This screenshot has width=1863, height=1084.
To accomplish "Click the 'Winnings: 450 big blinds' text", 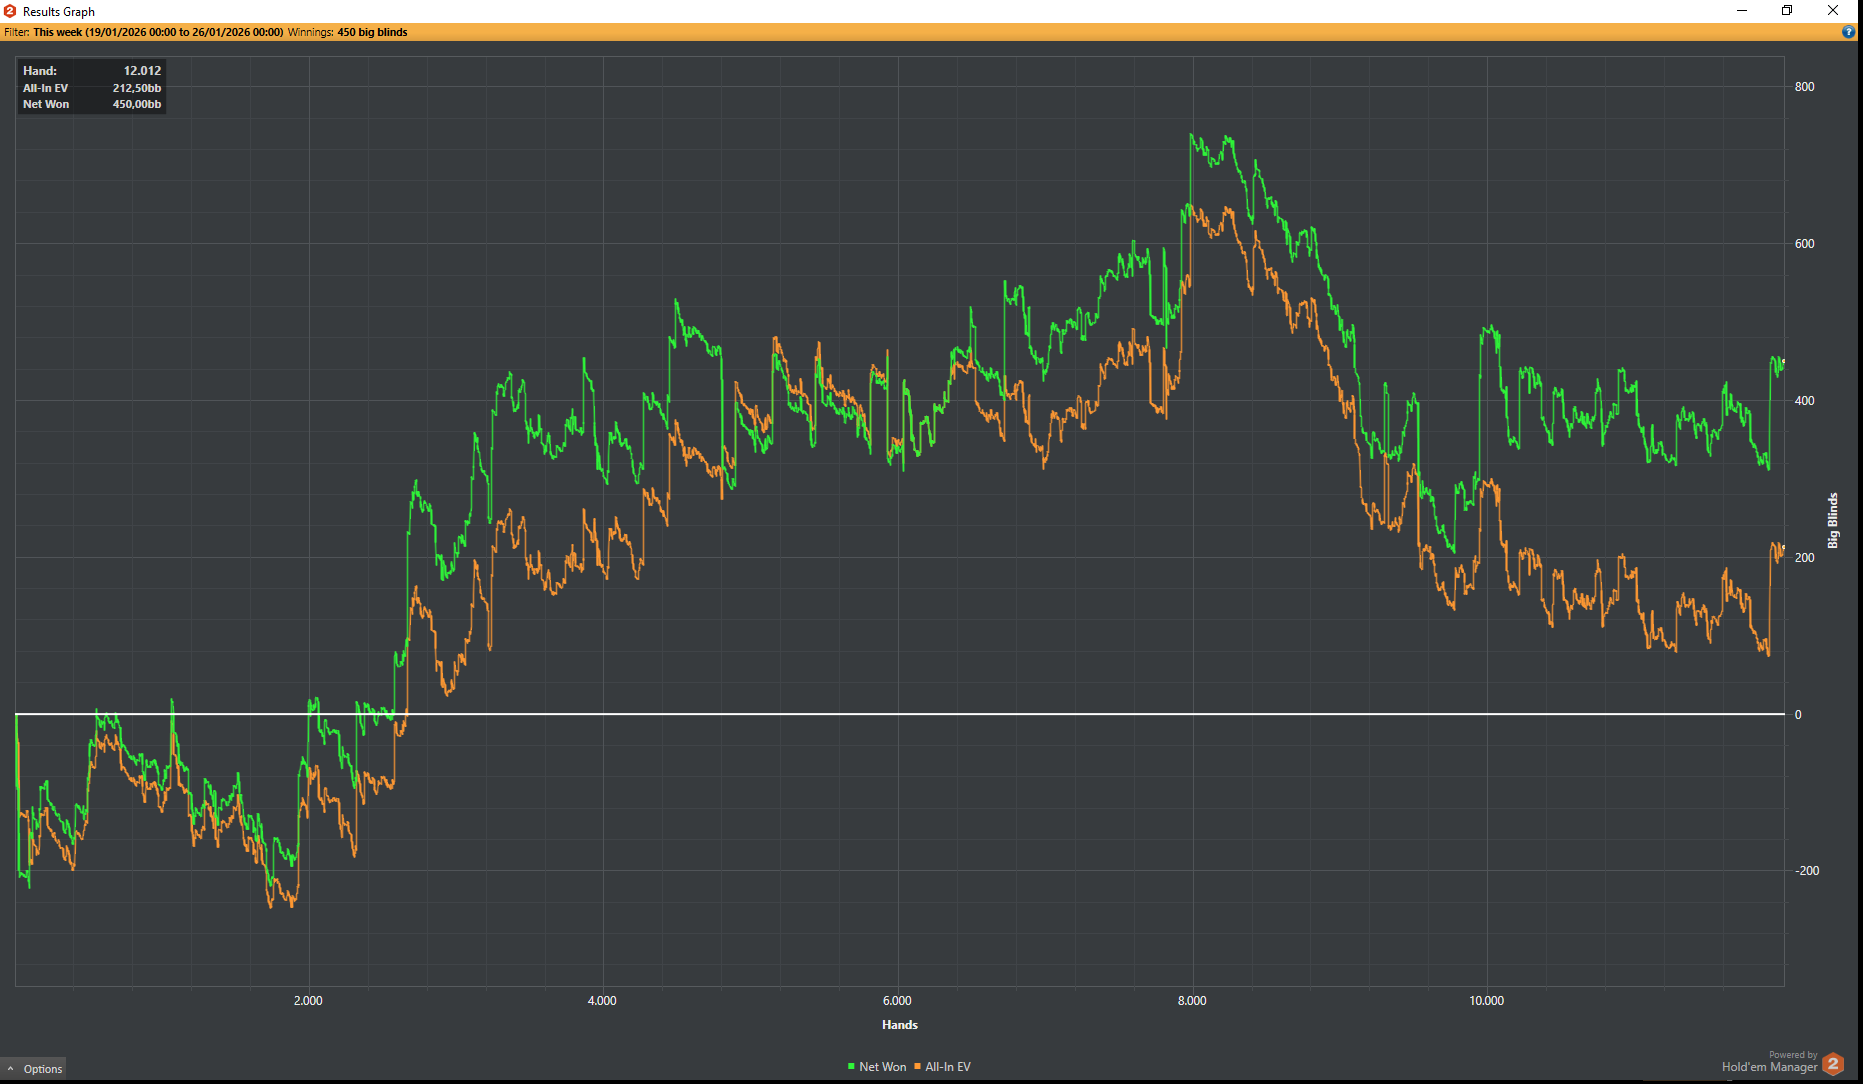I will [x=348, y=32].
